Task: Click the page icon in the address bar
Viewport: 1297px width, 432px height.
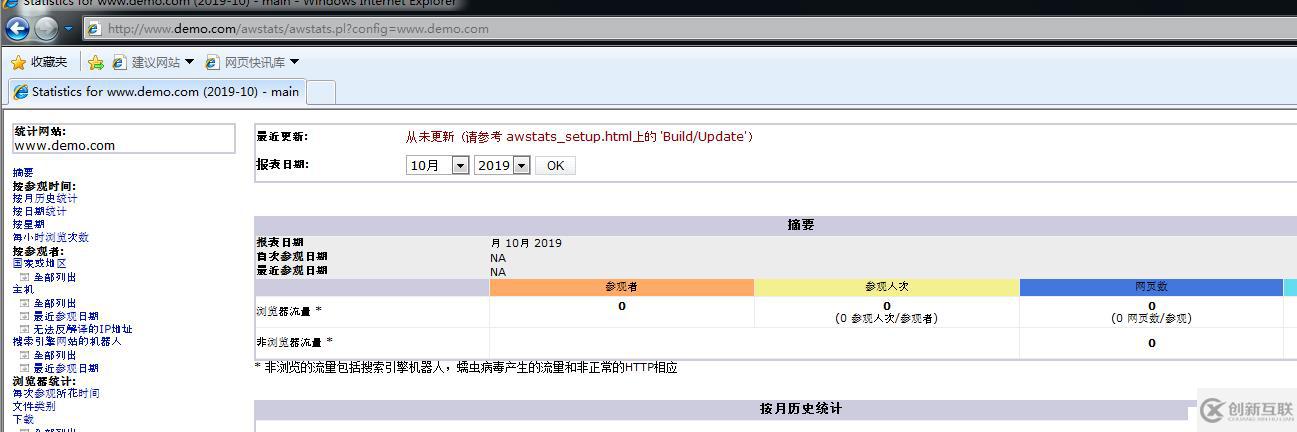Action: coord(94,29)
